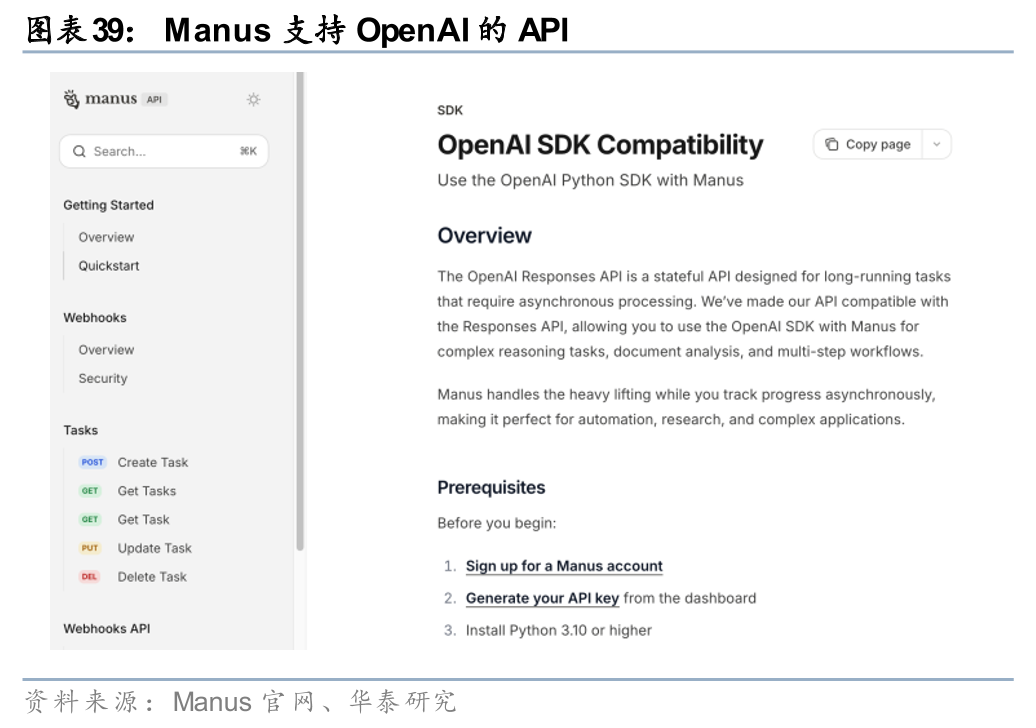Click the ⌘K shortcut hint in search
Viewport: 1036px width, 728px height.
(248, 151)
